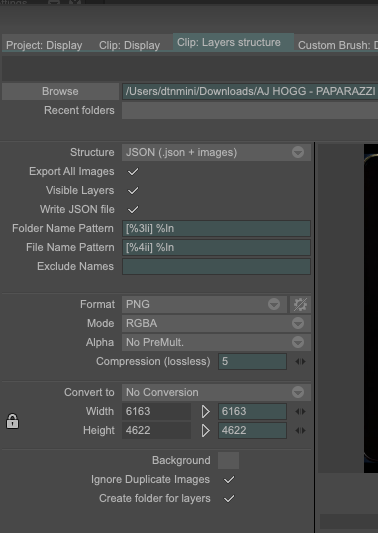
Task: Click the arrow copying Width value
Action: (205, 412)
